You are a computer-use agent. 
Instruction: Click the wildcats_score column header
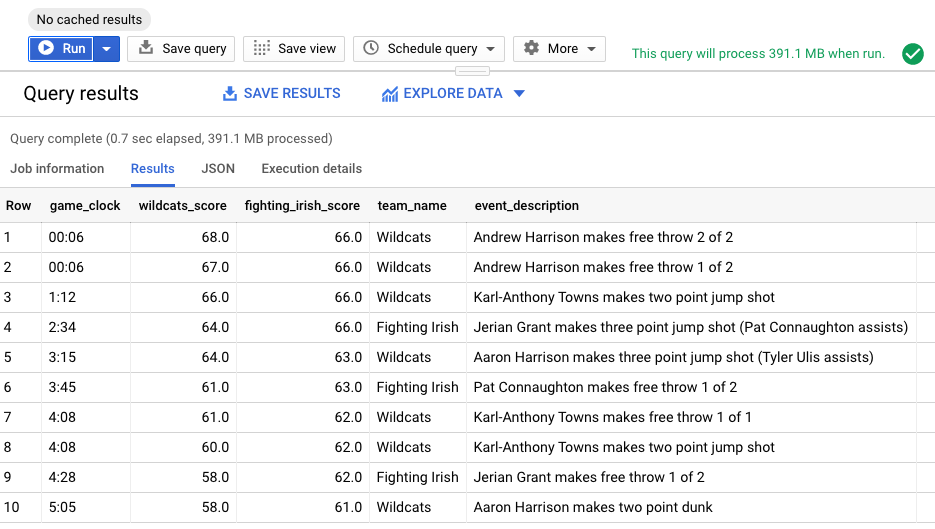pyautogui.click(x=182, y=206)
